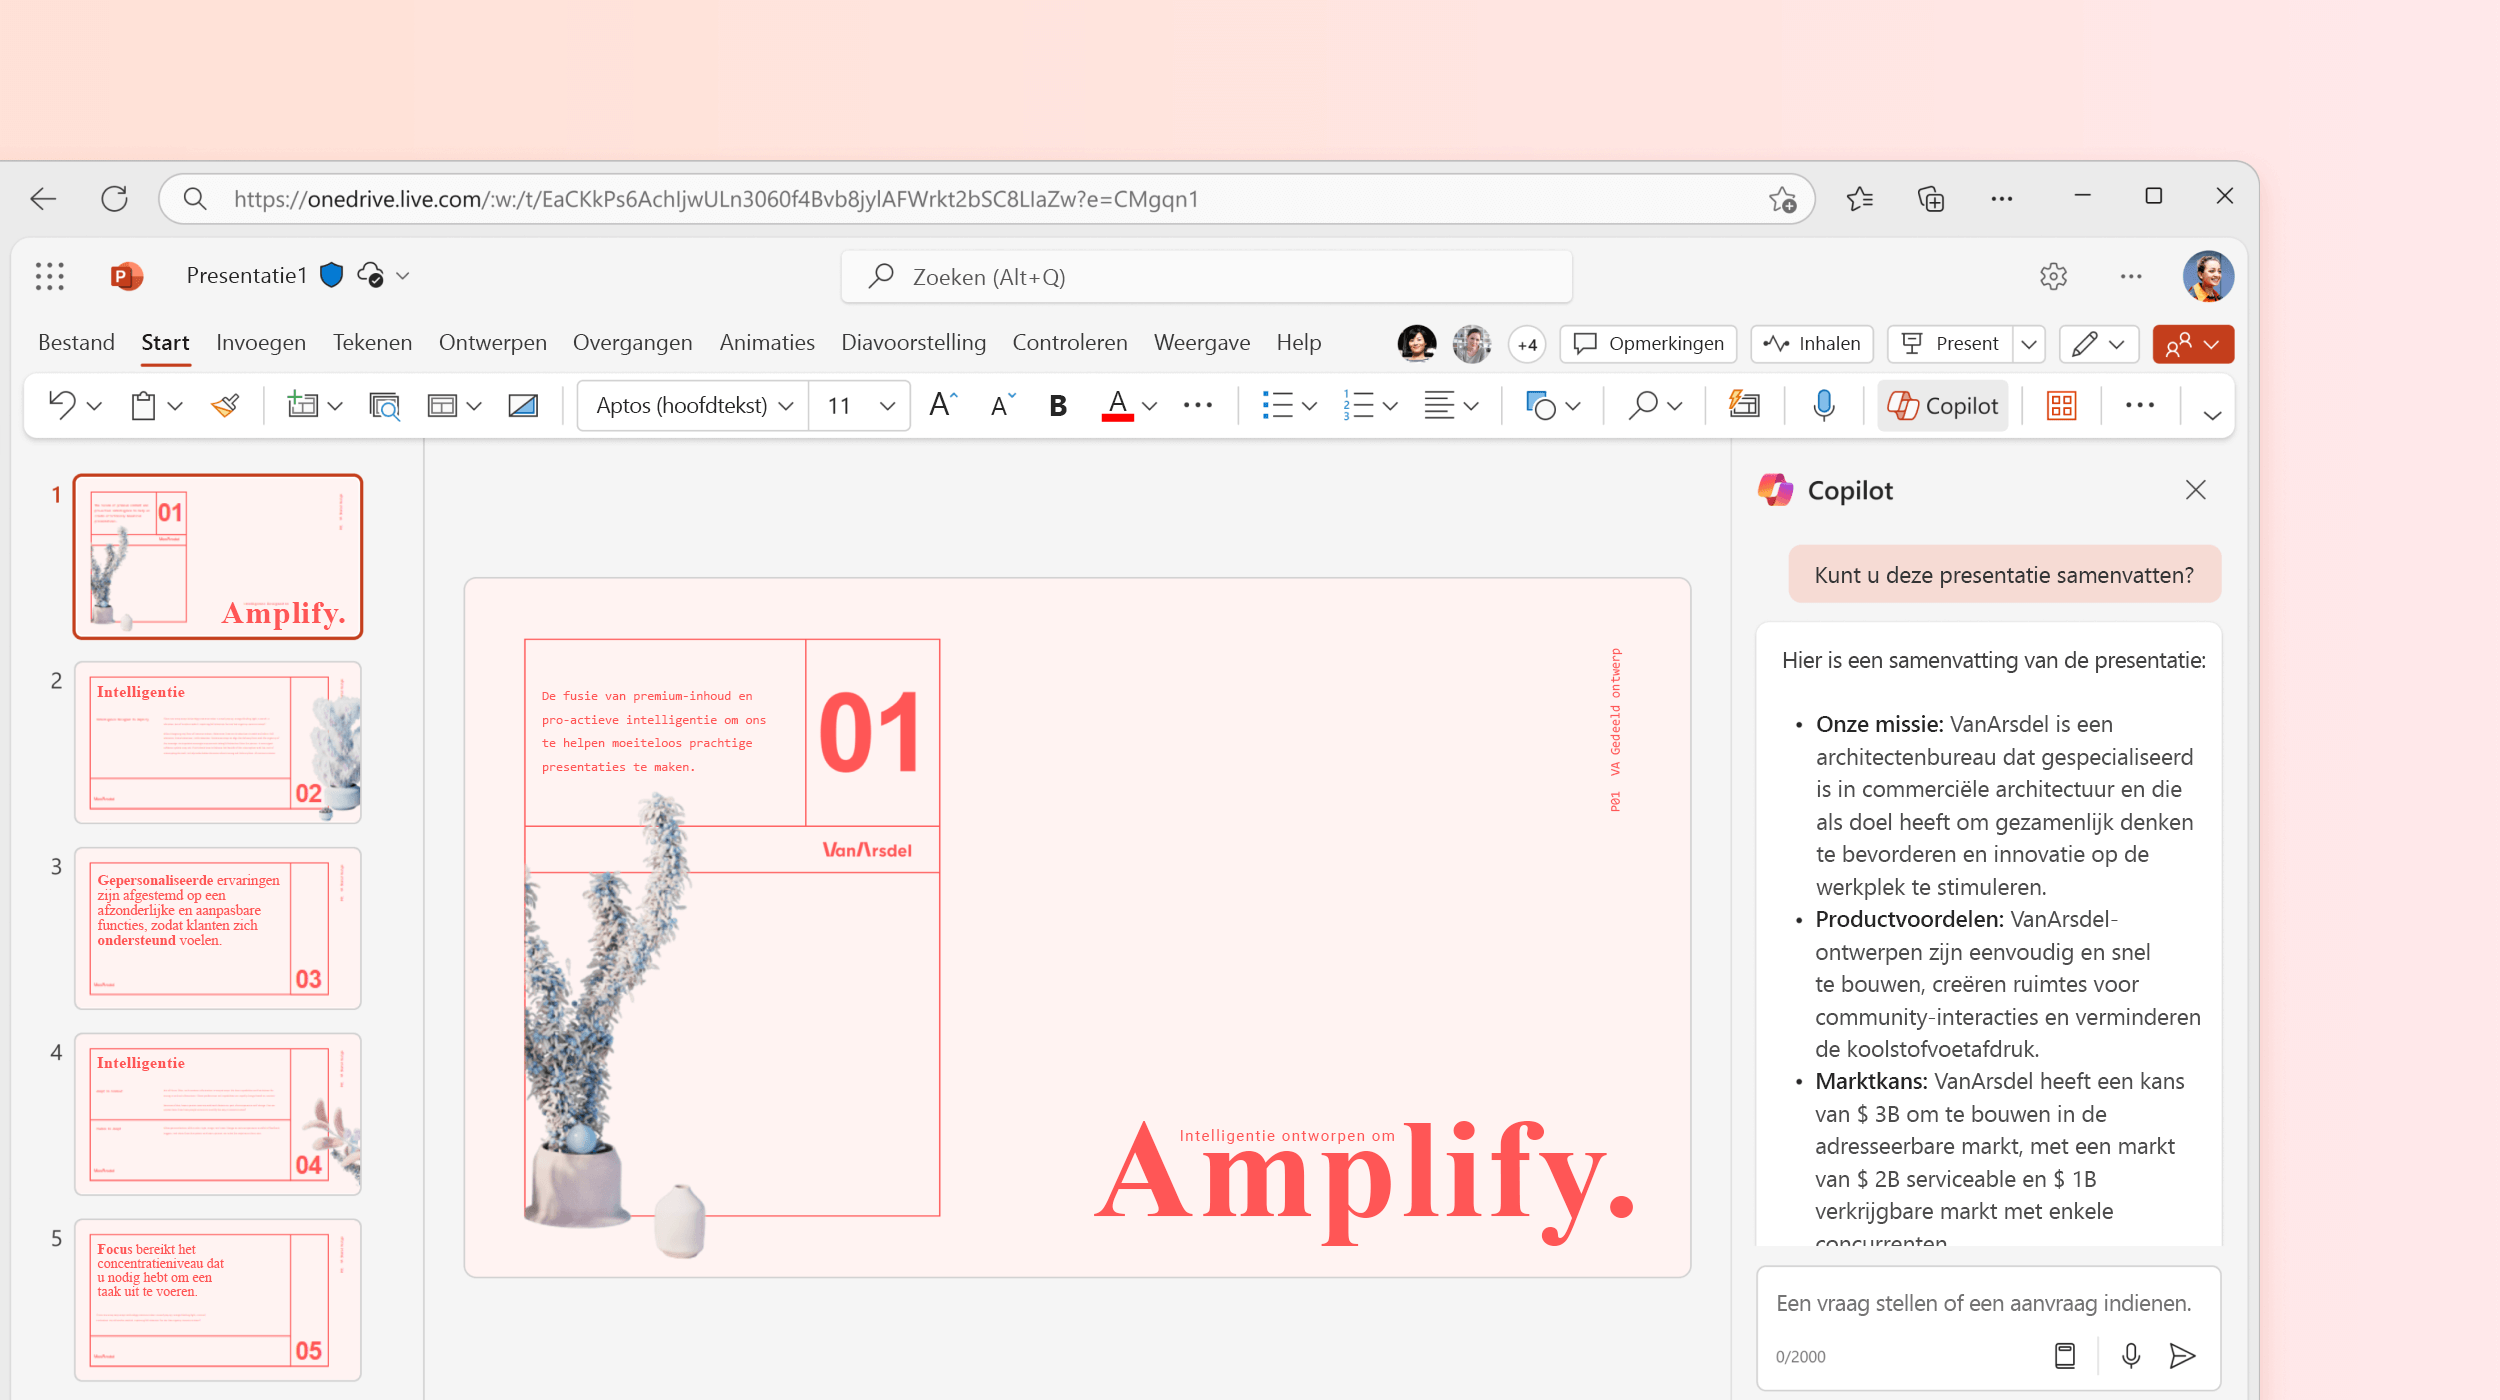Toggle bold formatting
This screenshot has height=1400, width=2500.
(x=1058, y=405)
